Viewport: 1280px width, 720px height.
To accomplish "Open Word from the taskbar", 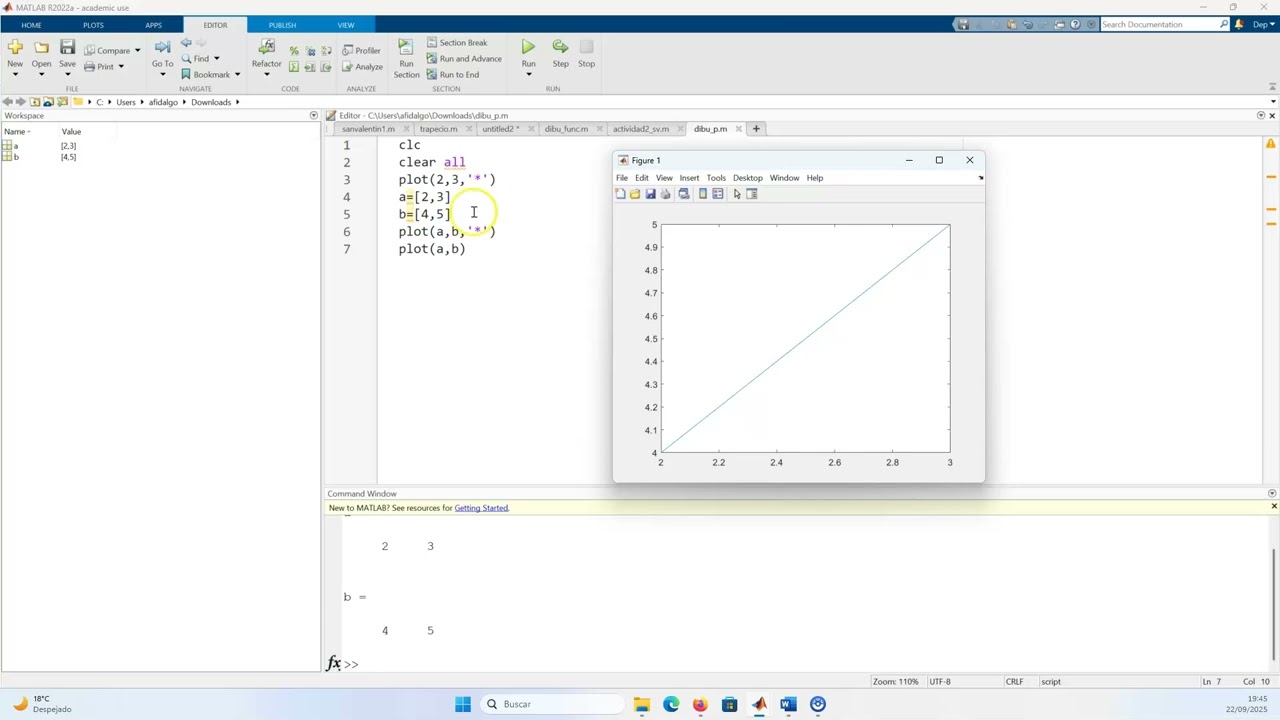I will click(x=788, y=704).
